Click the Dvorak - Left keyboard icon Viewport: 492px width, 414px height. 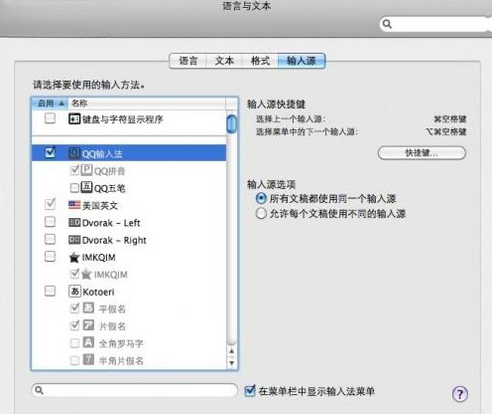tap(74, 222)
